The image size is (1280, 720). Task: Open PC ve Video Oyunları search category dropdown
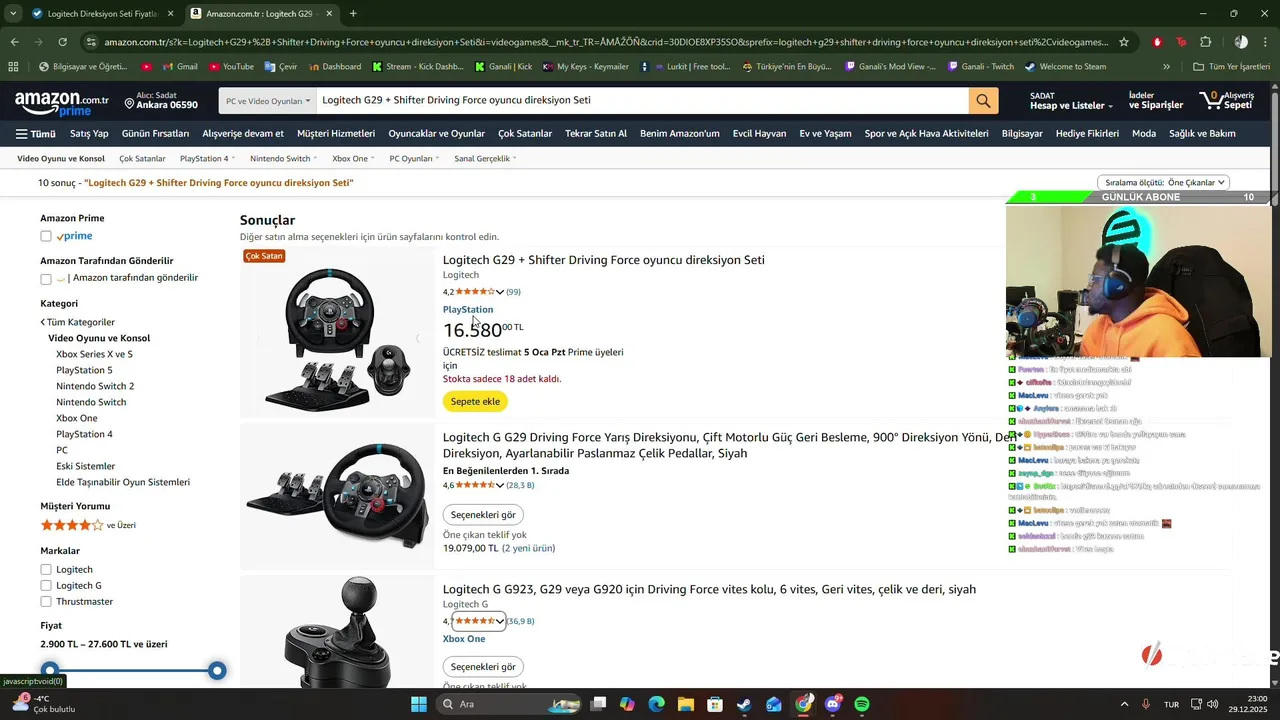tap(268, 101)
